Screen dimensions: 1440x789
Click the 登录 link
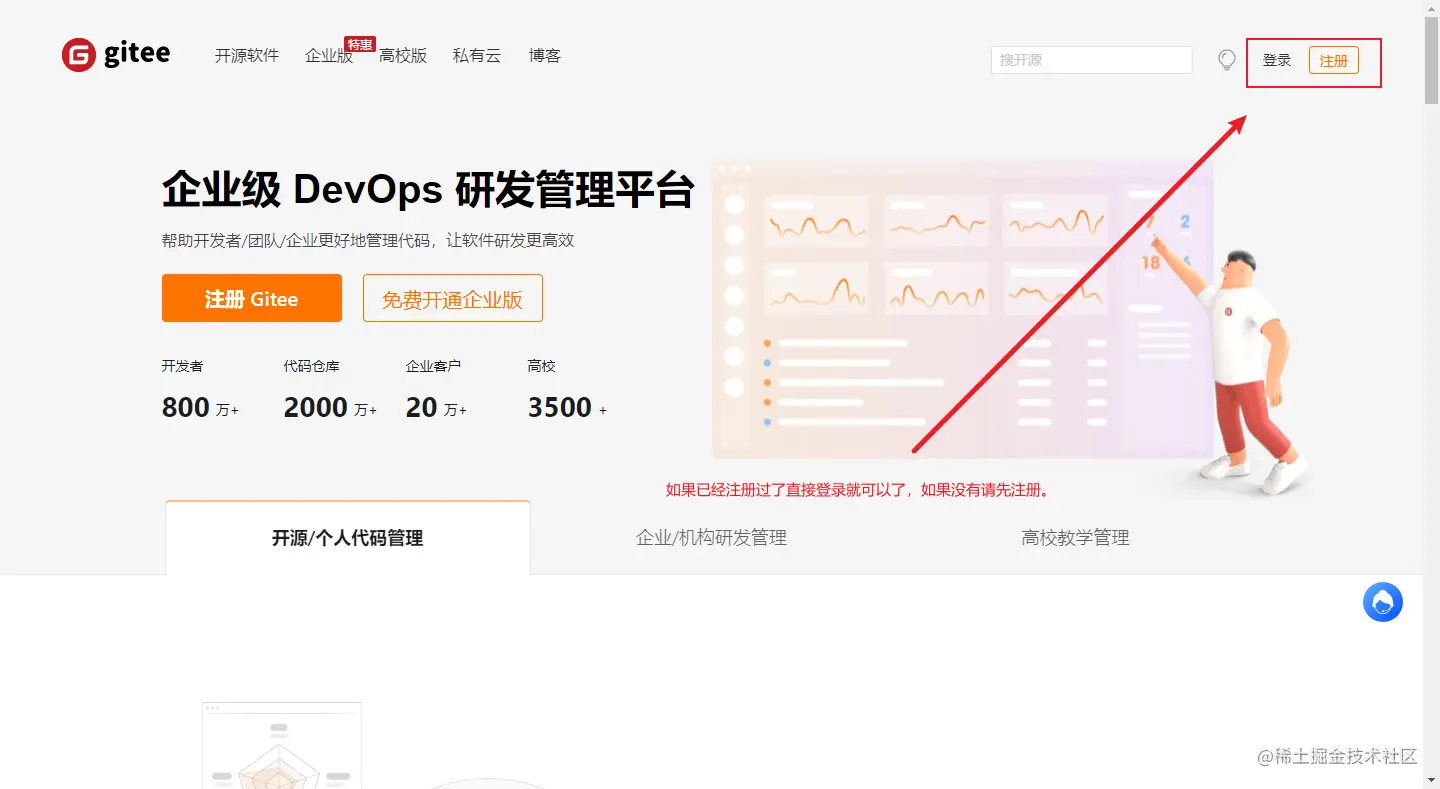tap(1277, 60)
